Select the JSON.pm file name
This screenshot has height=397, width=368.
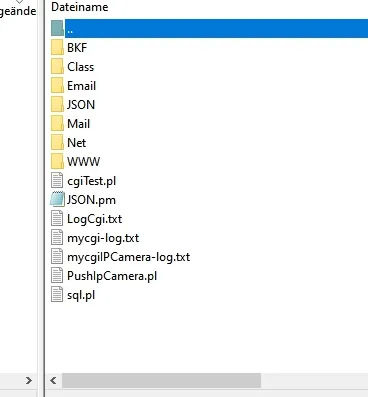[x=91, y=200]
